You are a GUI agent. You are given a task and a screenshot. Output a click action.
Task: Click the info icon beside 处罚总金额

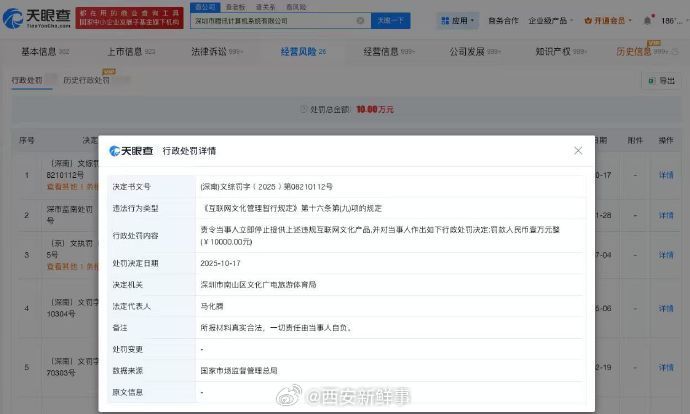coord(303,109)
